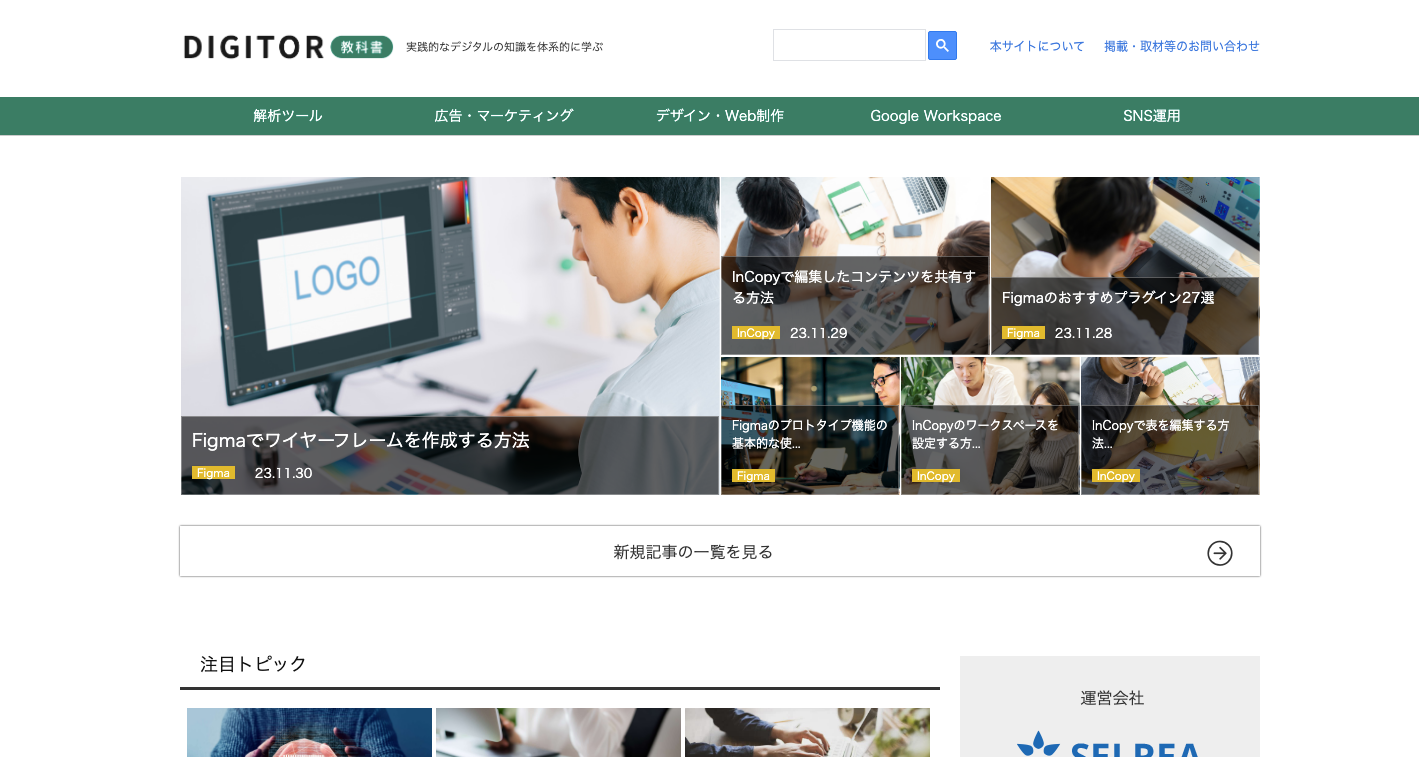Click the Figma tag on the prototype article
The height and width of the screenshot is (757, 1419).
pyautogui.click(x=753, y=476)
